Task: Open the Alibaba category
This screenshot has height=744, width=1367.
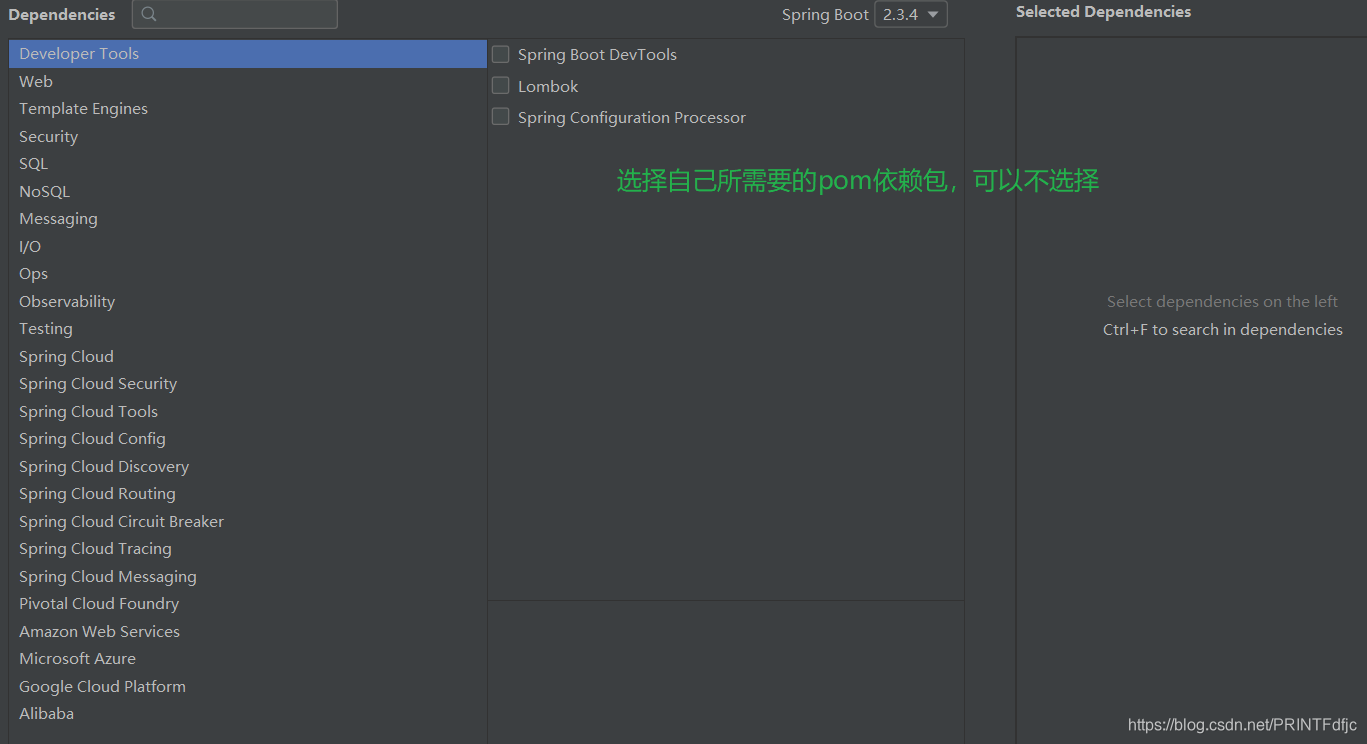Action: coord(247,714)
